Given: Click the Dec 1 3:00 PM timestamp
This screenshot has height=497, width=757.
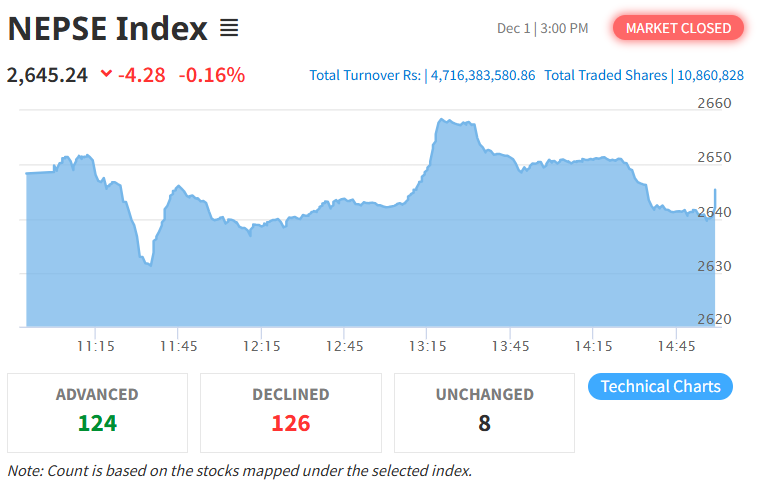Looking at the screenshot, I should 542,28.
